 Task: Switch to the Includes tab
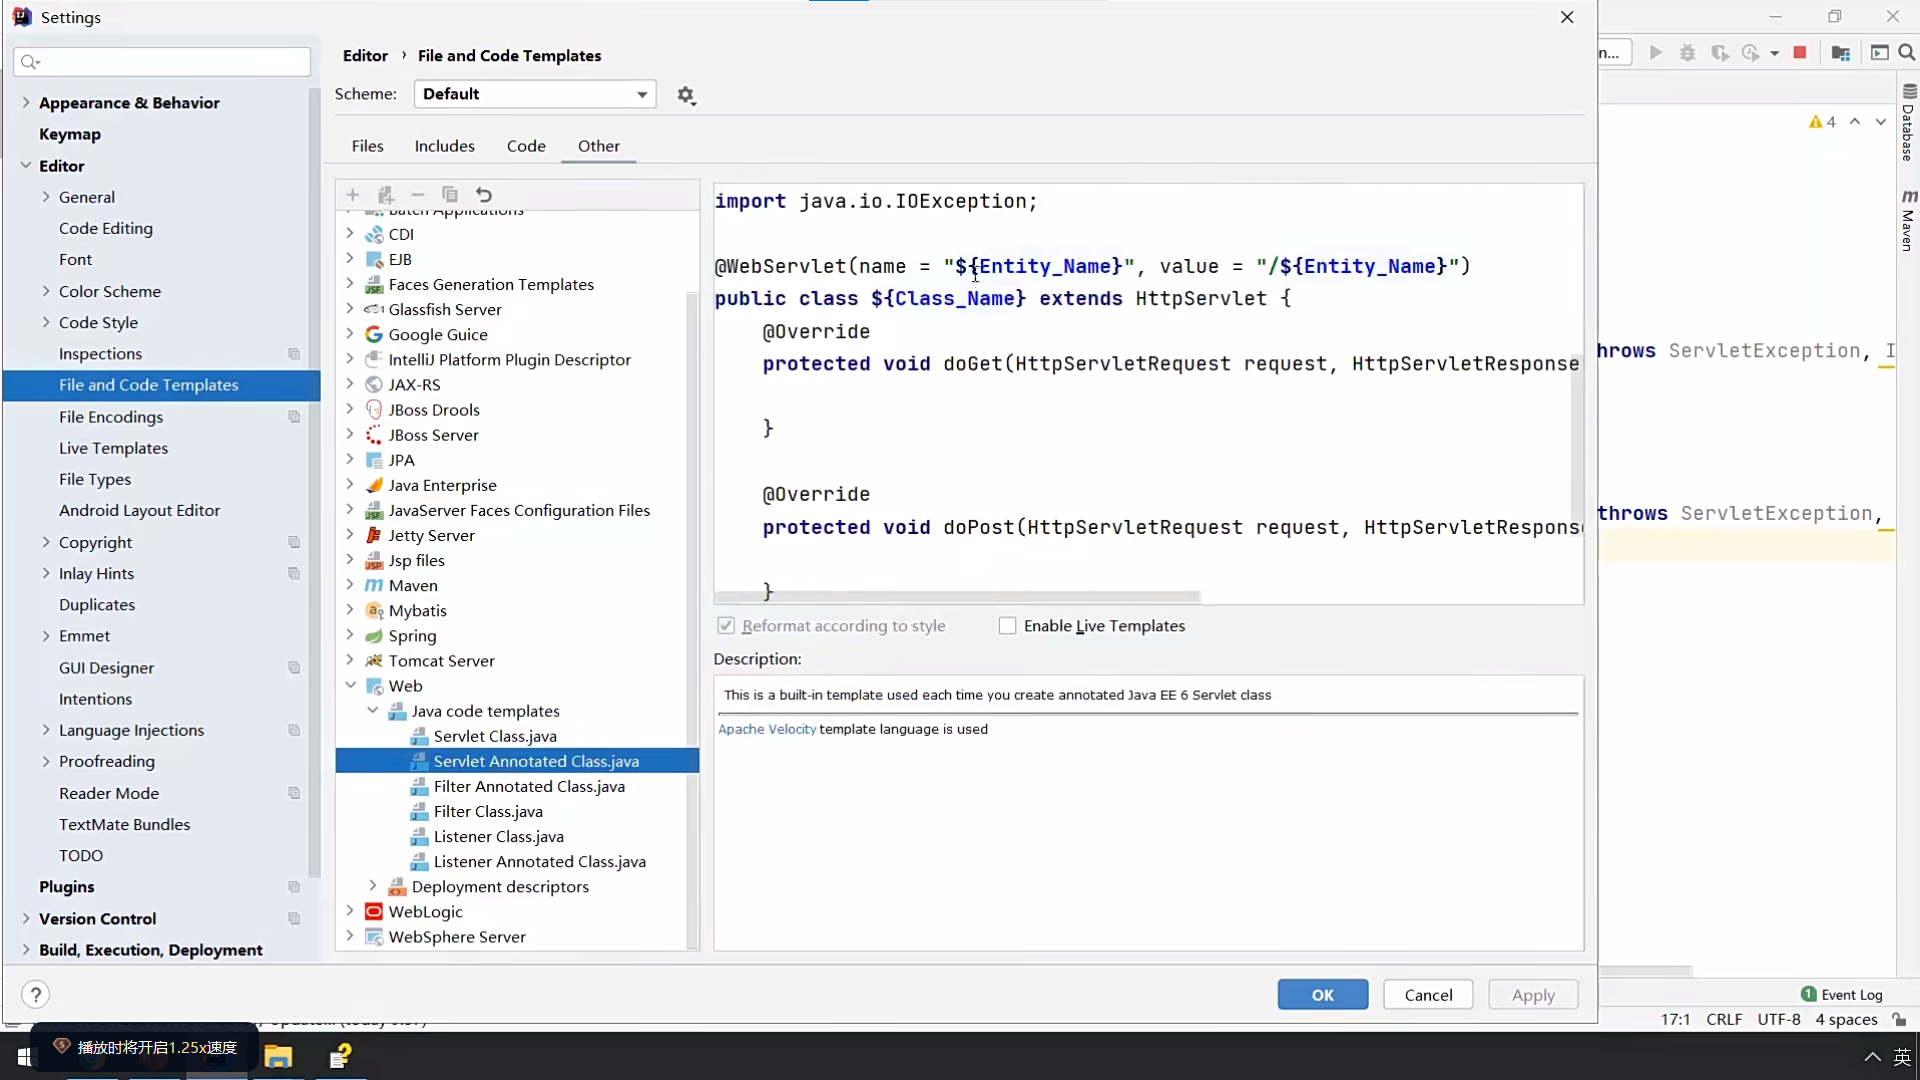(445, 146)
